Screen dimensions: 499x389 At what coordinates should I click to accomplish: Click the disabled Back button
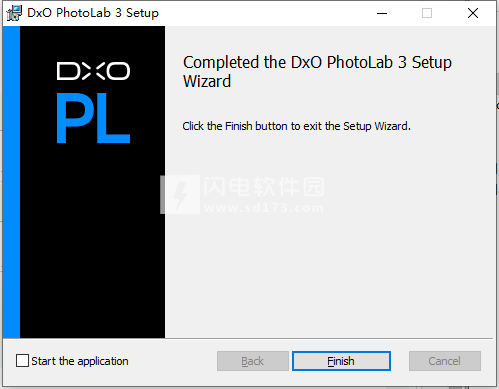(253, 361)
